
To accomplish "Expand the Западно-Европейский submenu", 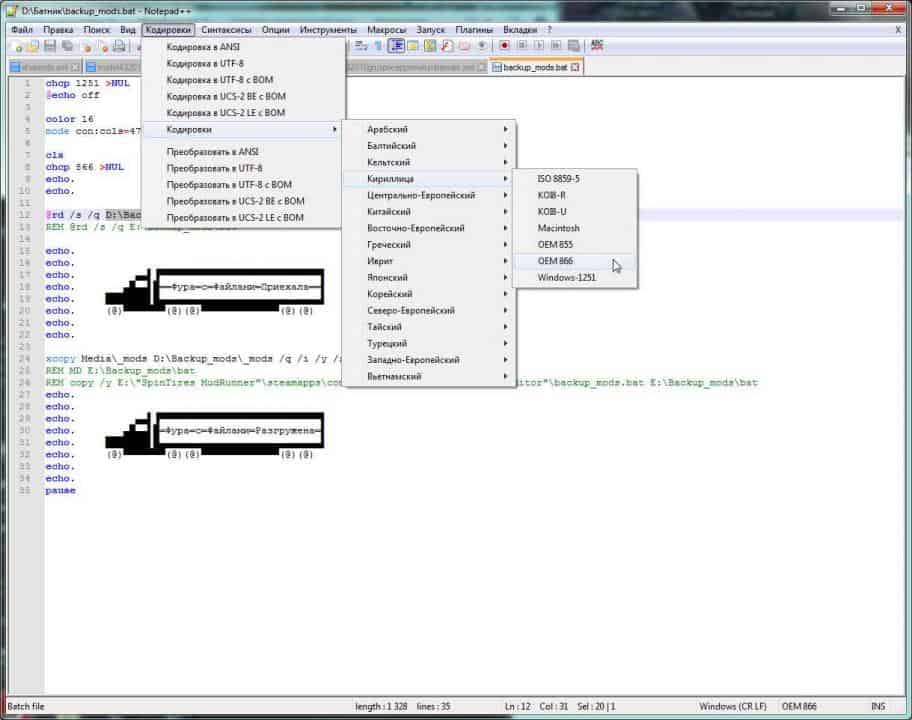I will pos(413,360).
